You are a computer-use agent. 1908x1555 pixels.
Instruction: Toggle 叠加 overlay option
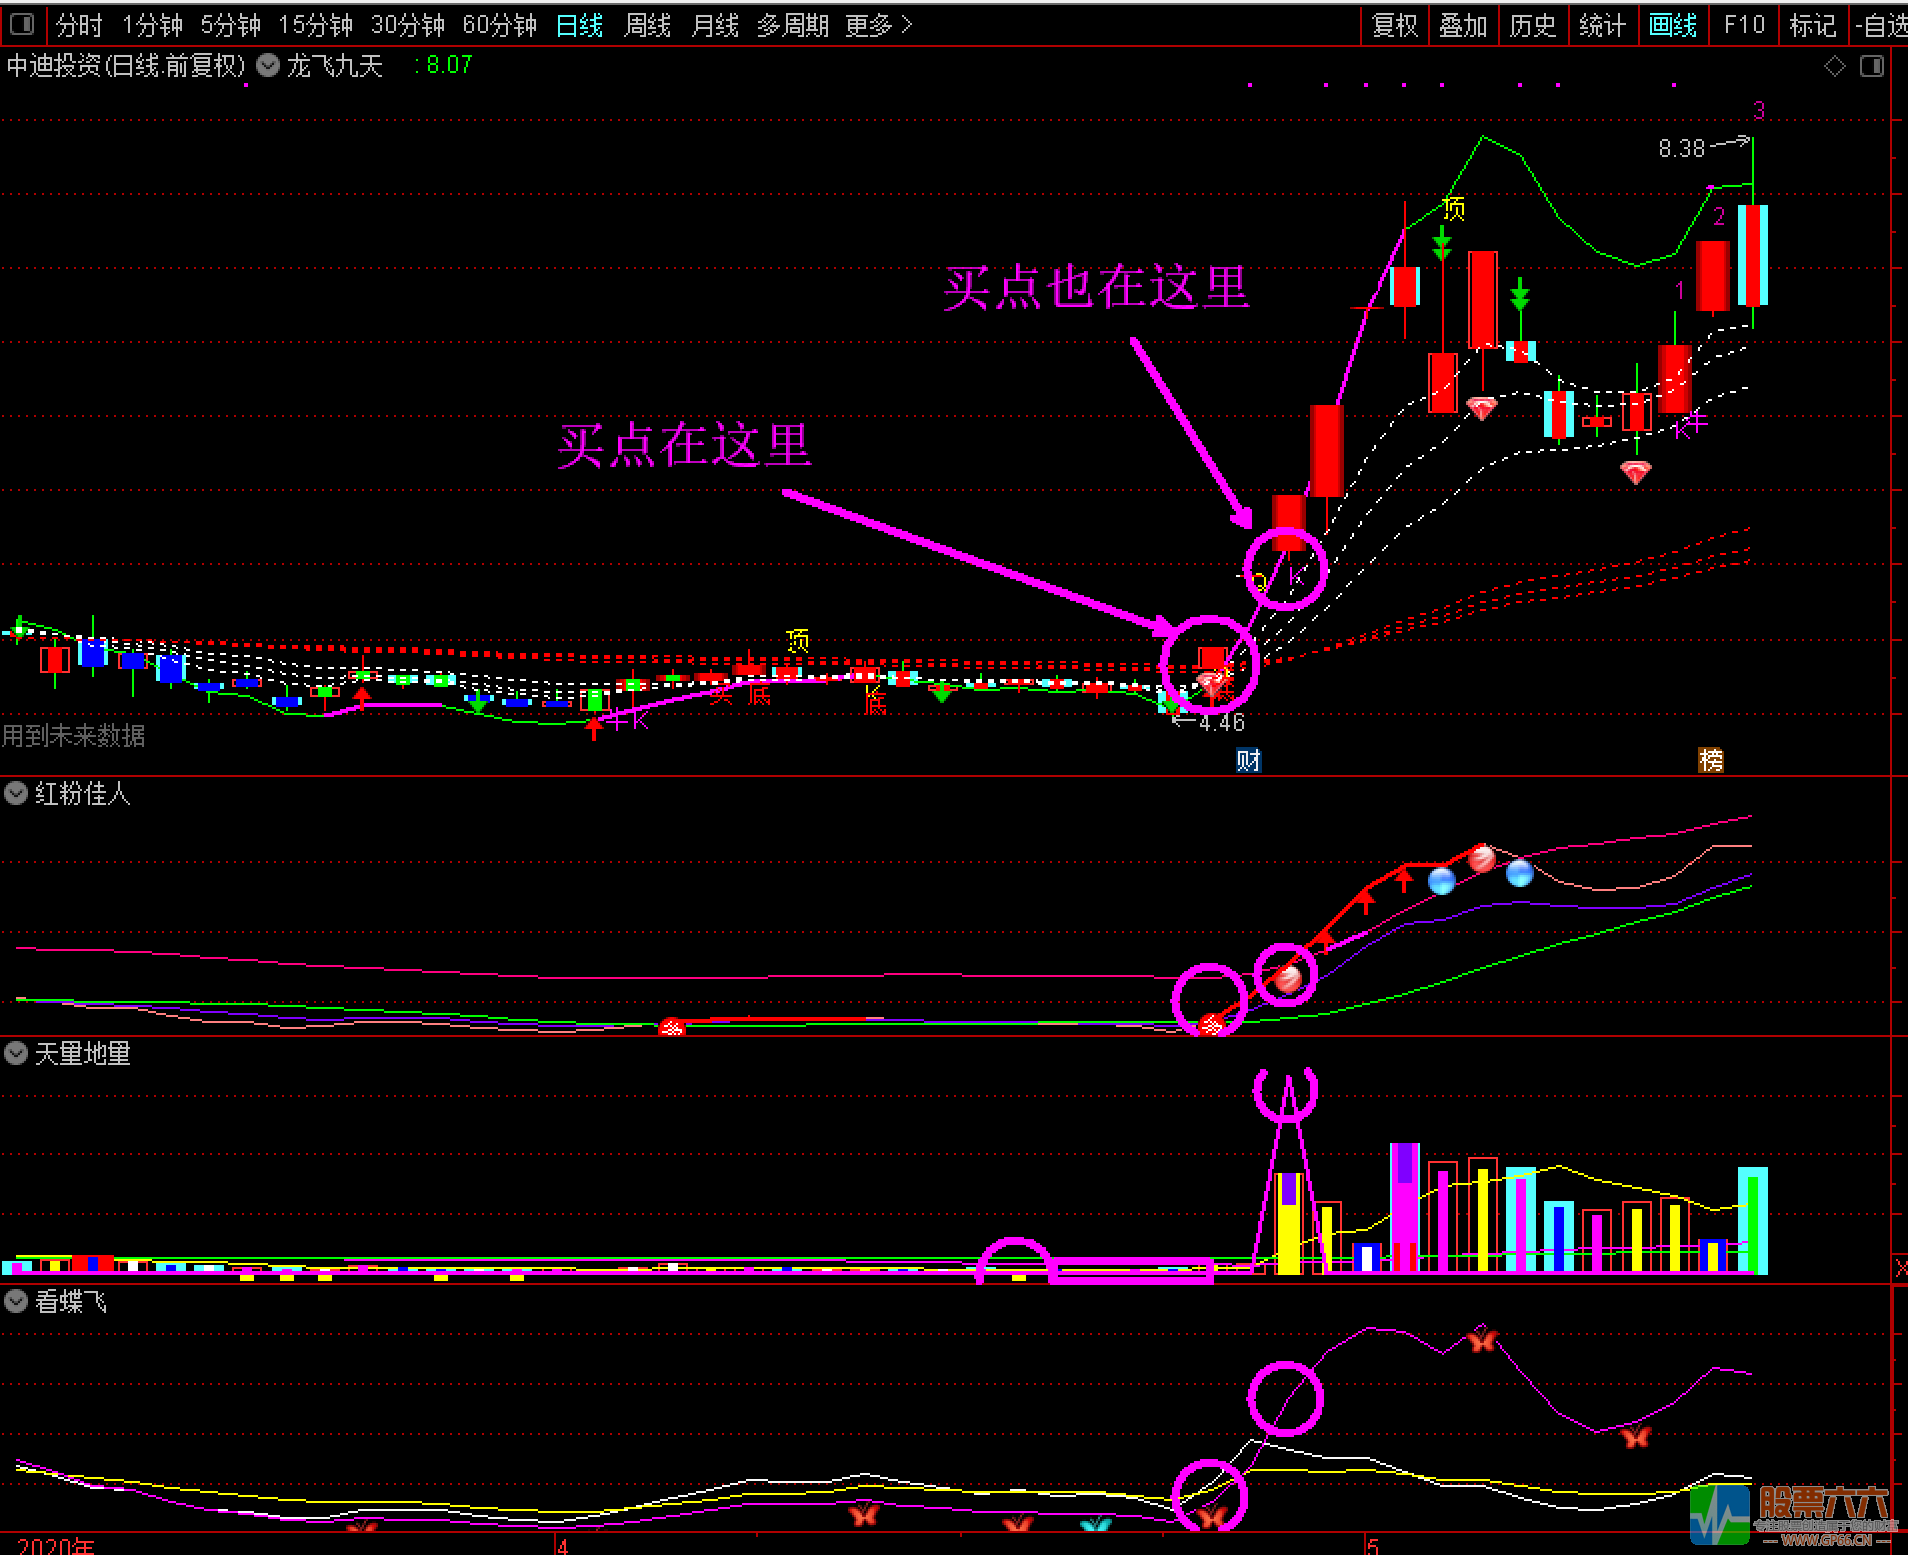1463,25
